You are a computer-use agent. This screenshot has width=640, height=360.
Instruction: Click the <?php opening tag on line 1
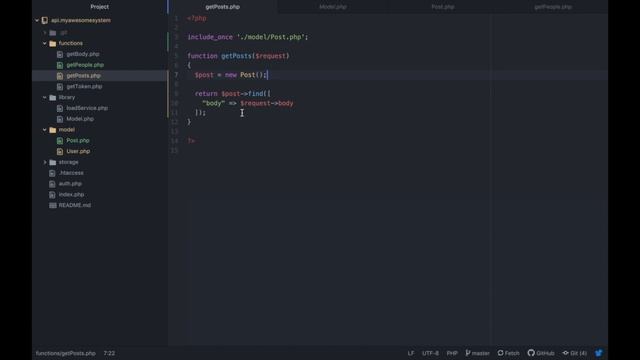coord(197,18)
